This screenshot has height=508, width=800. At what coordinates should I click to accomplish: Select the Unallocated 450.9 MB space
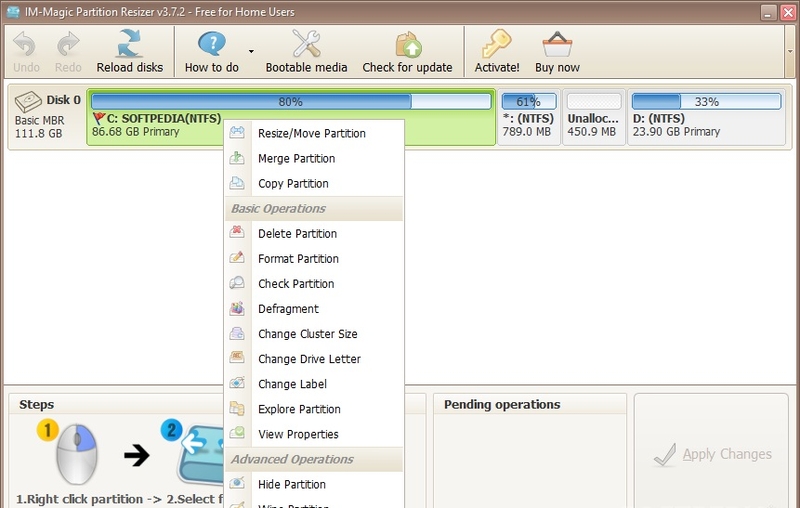coord(594,117)
